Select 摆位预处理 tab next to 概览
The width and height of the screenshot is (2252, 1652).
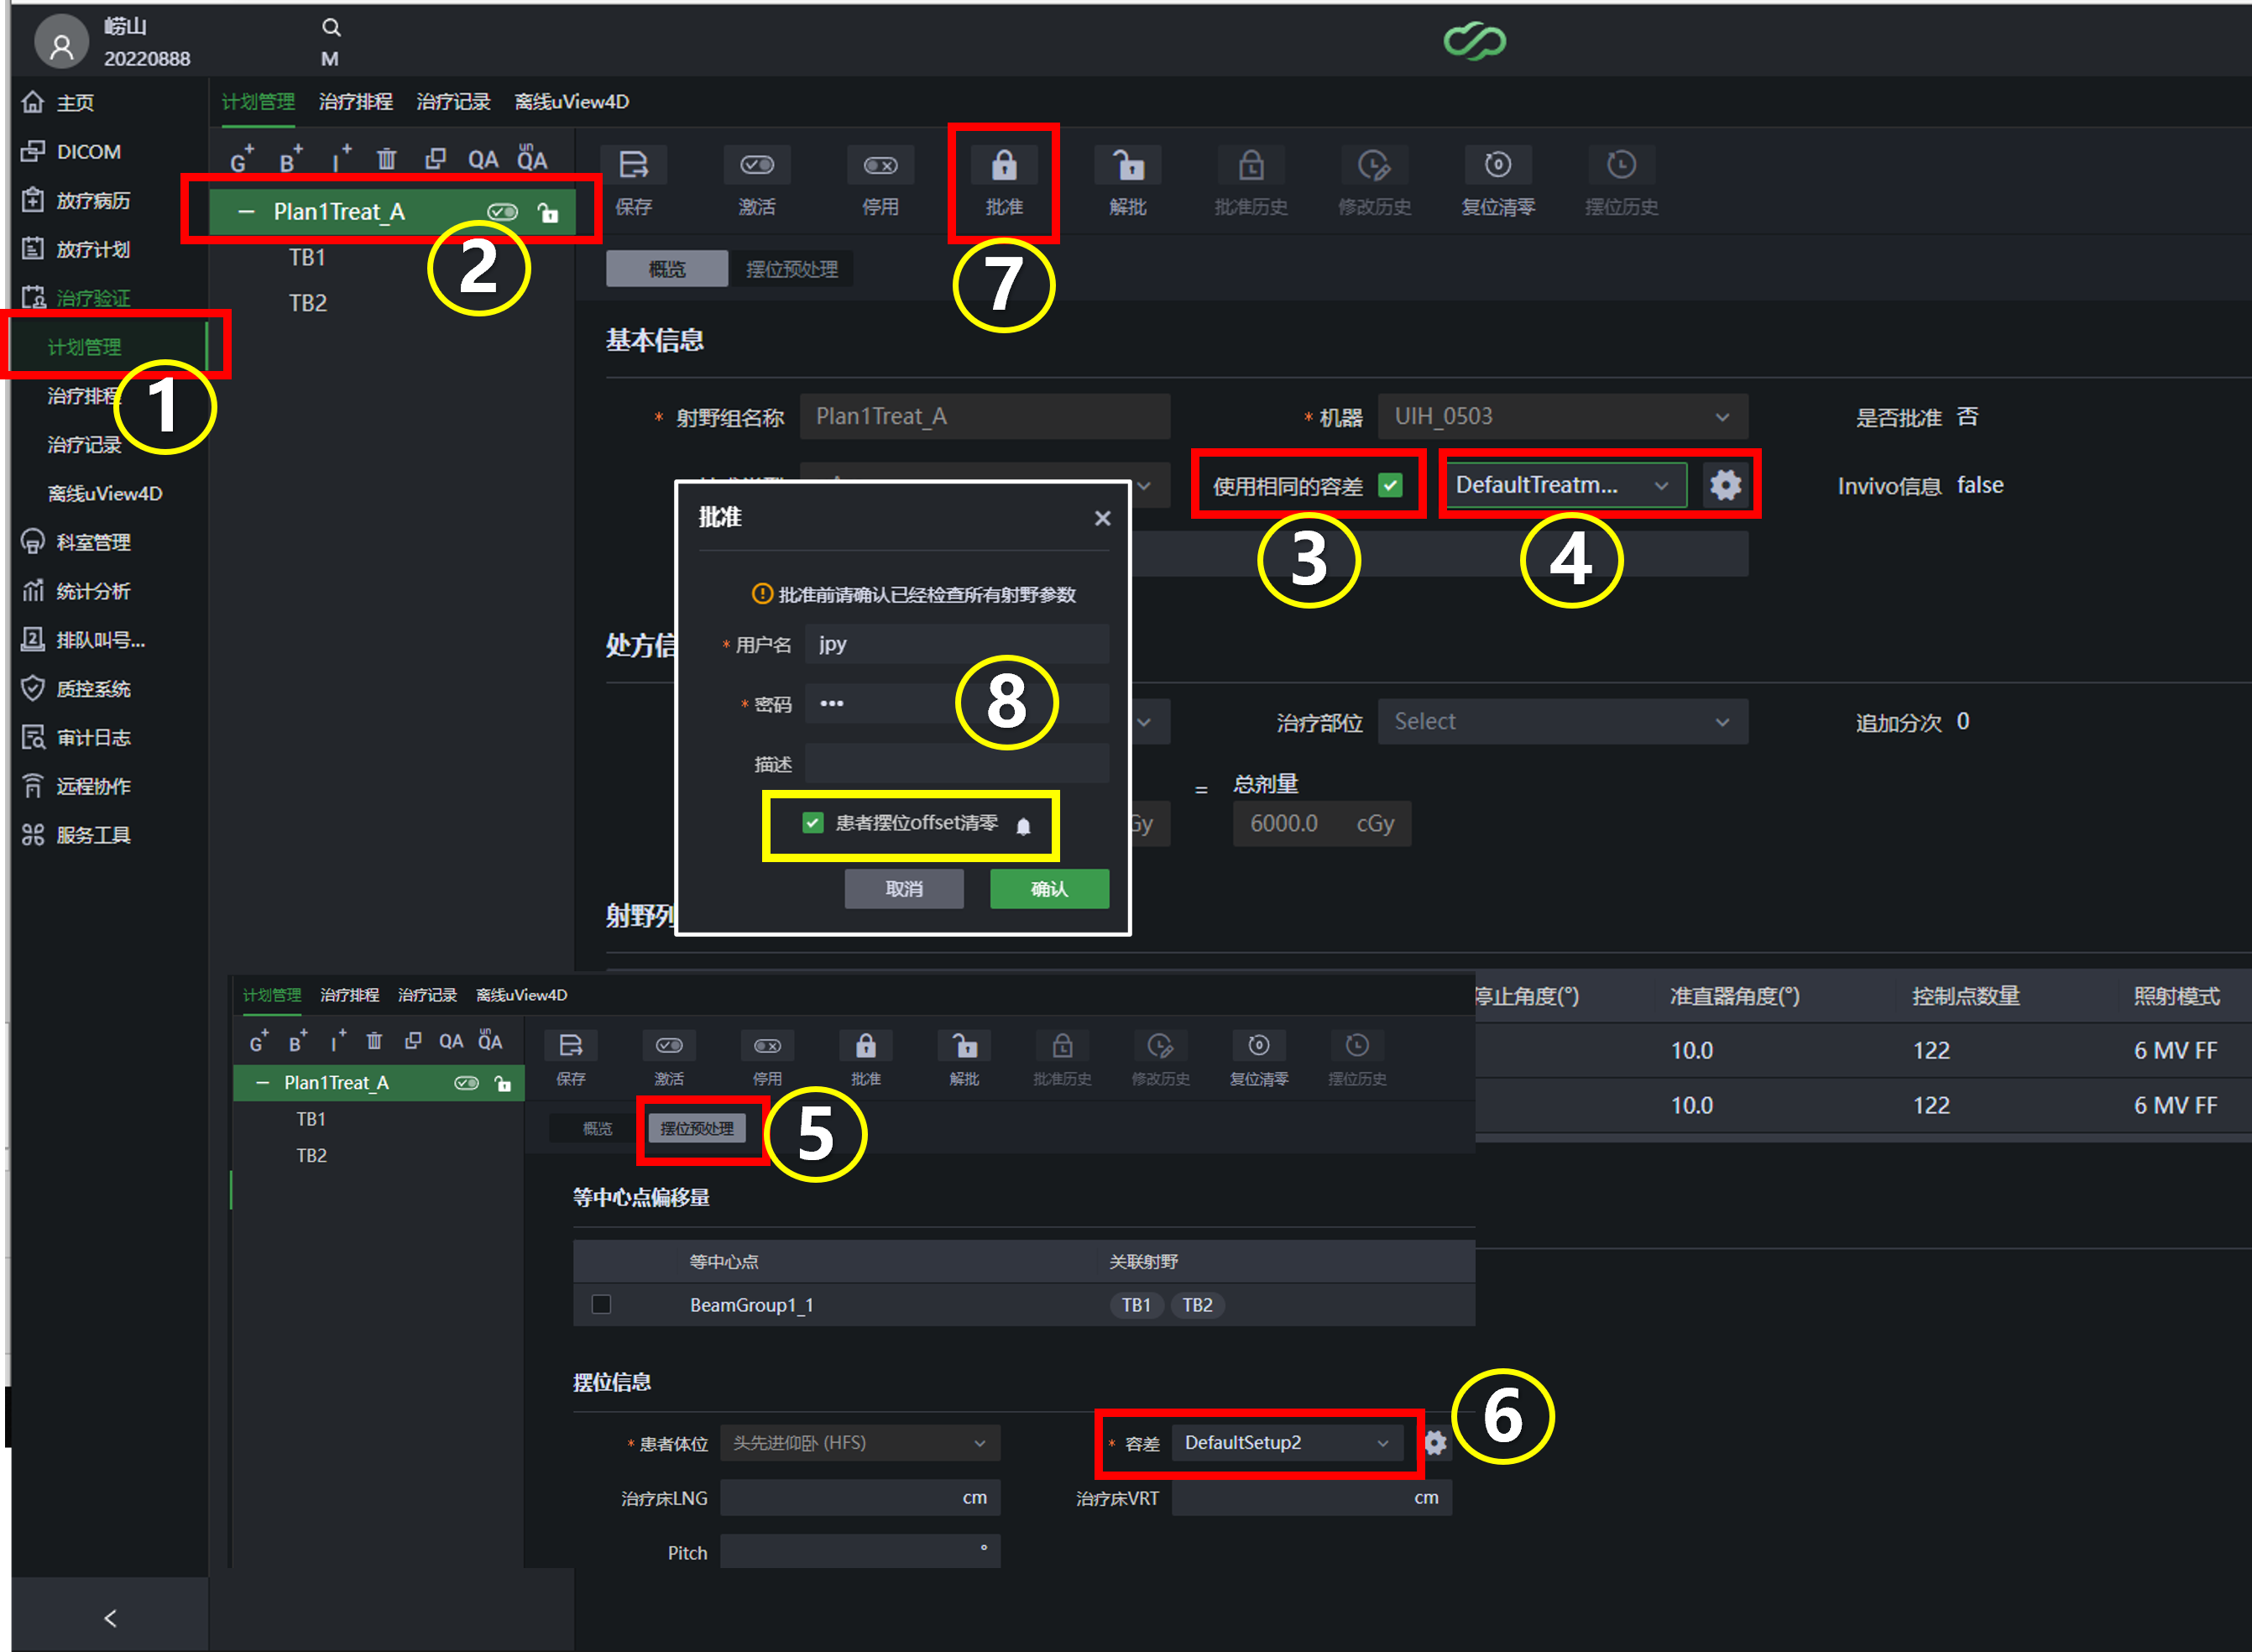pos(791,269)
